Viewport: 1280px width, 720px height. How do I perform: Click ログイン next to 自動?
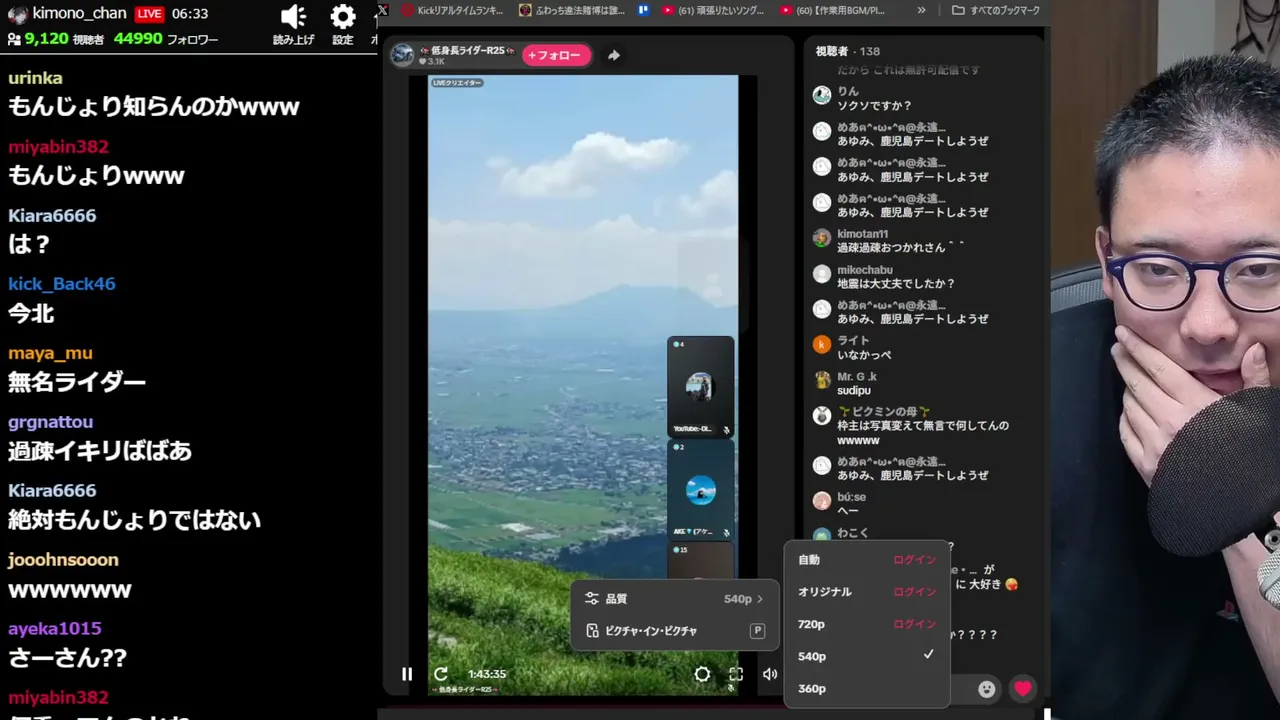(915, 560)
